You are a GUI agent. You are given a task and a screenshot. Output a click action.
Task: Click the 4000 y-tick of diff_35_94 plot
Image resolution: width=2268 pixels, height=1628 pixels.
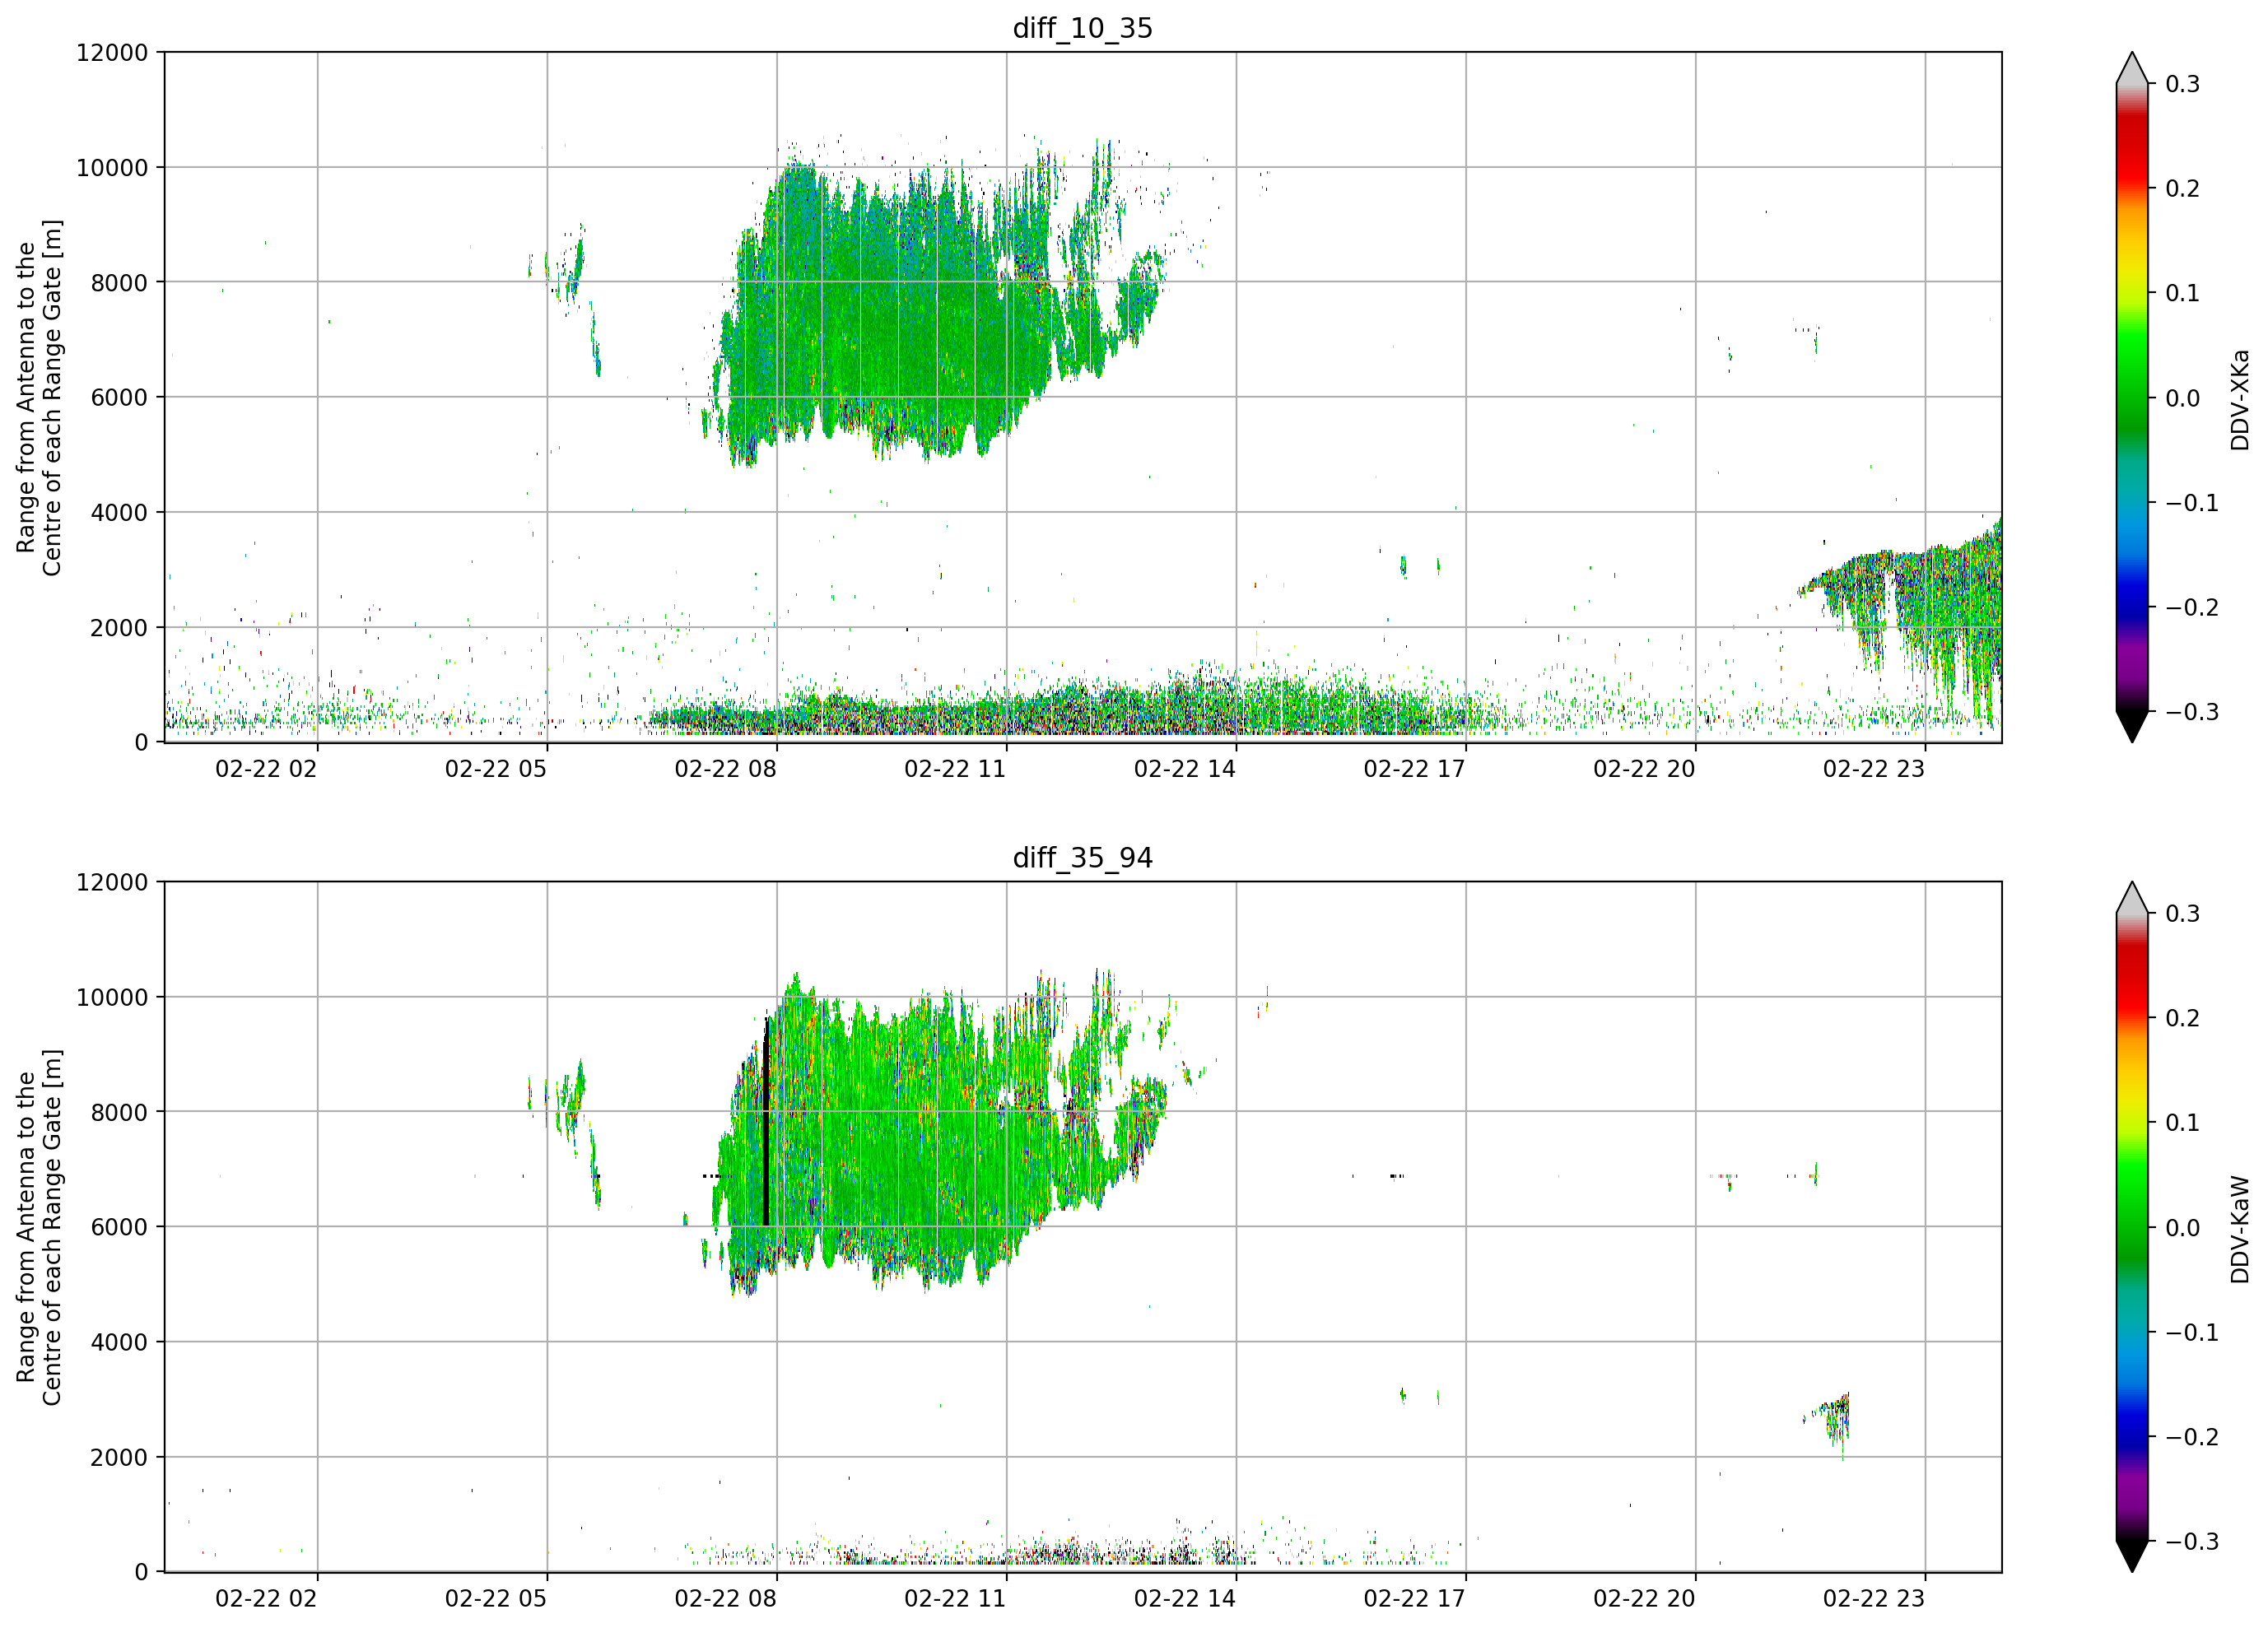point(119,1343)
